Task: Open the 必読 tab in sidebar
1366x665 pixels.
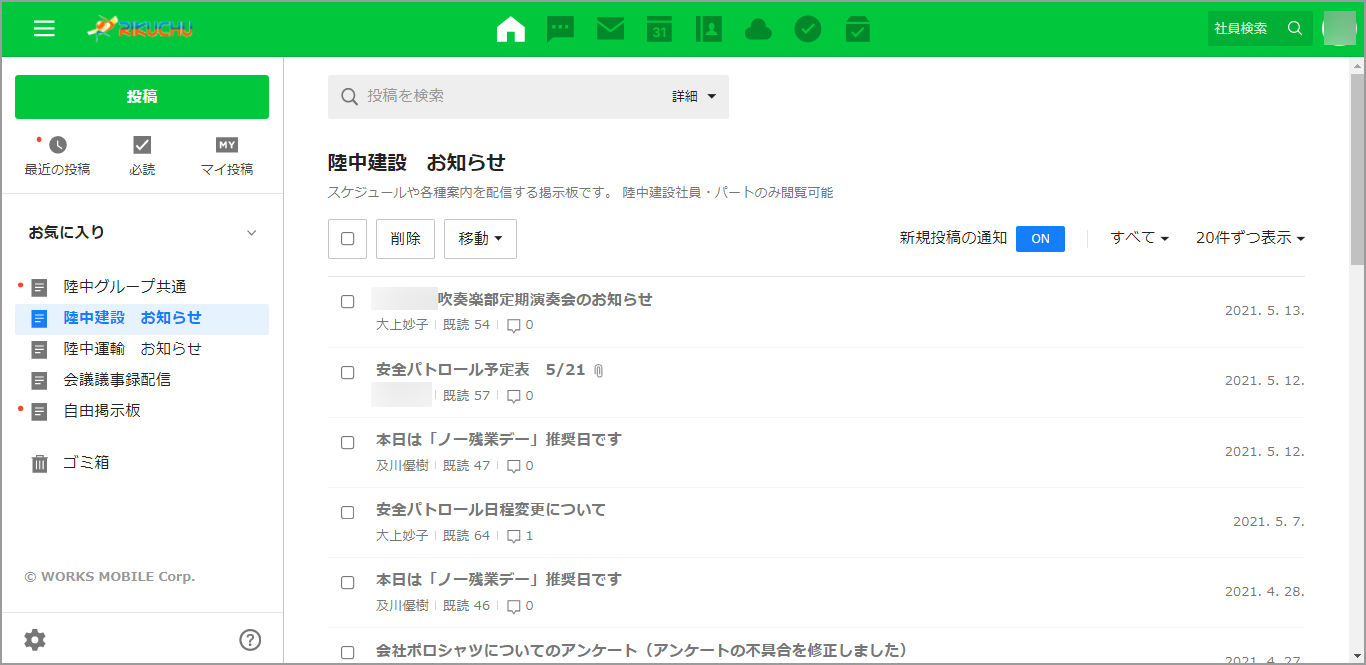Action: click(142, 156)
